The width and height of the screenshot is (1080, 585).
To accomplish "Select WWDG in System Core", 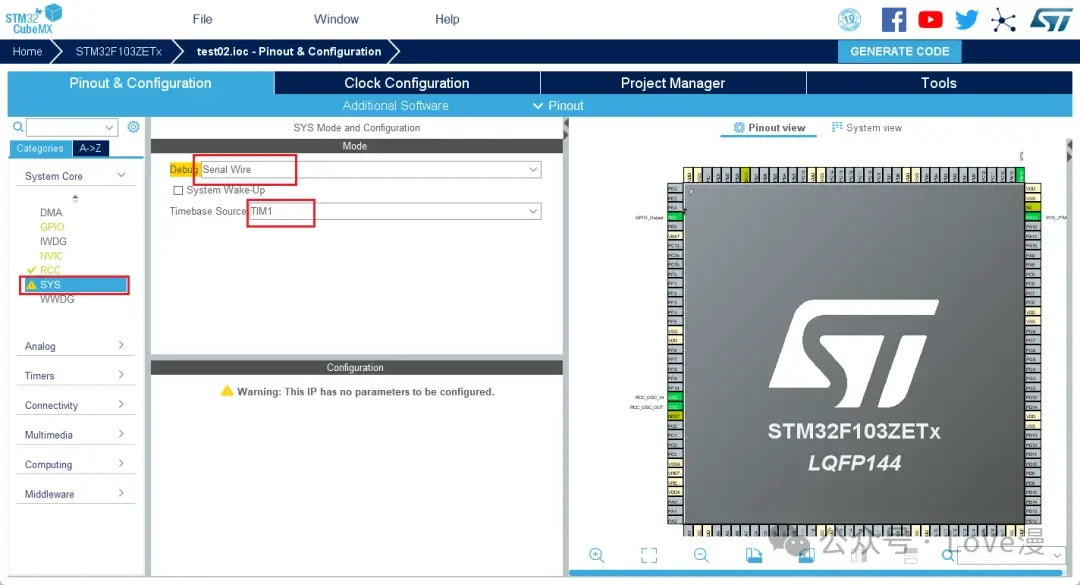I will tap(56, 299).
